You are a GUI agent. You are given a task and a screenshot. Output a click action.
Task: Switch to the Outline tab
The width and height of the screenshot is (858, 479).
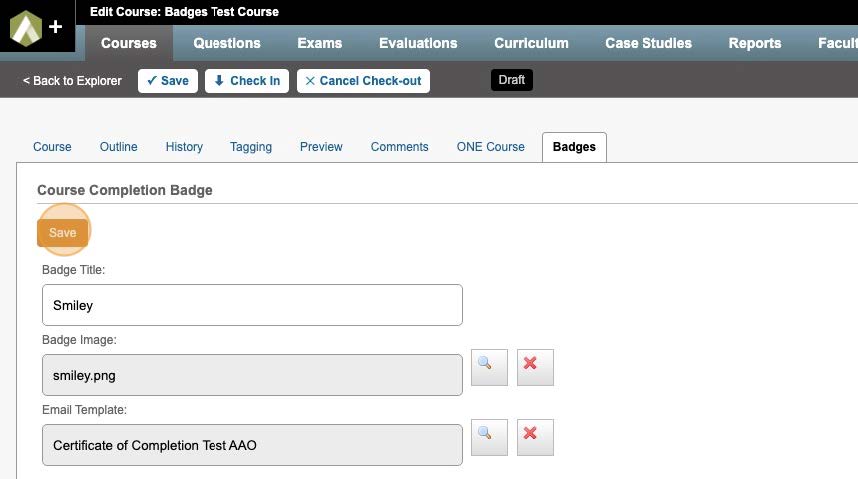(118, 147)
